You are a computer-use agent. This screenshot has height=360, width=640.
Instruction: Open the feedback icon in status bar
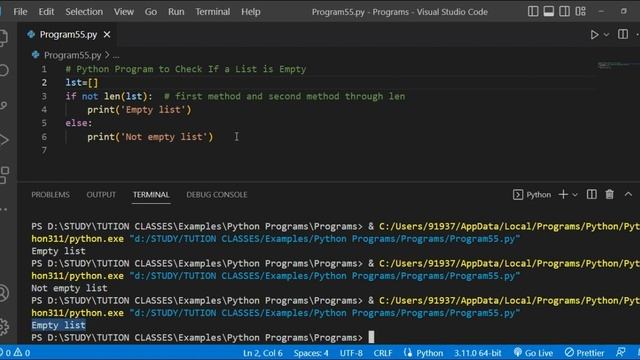[x=620, y=352]
